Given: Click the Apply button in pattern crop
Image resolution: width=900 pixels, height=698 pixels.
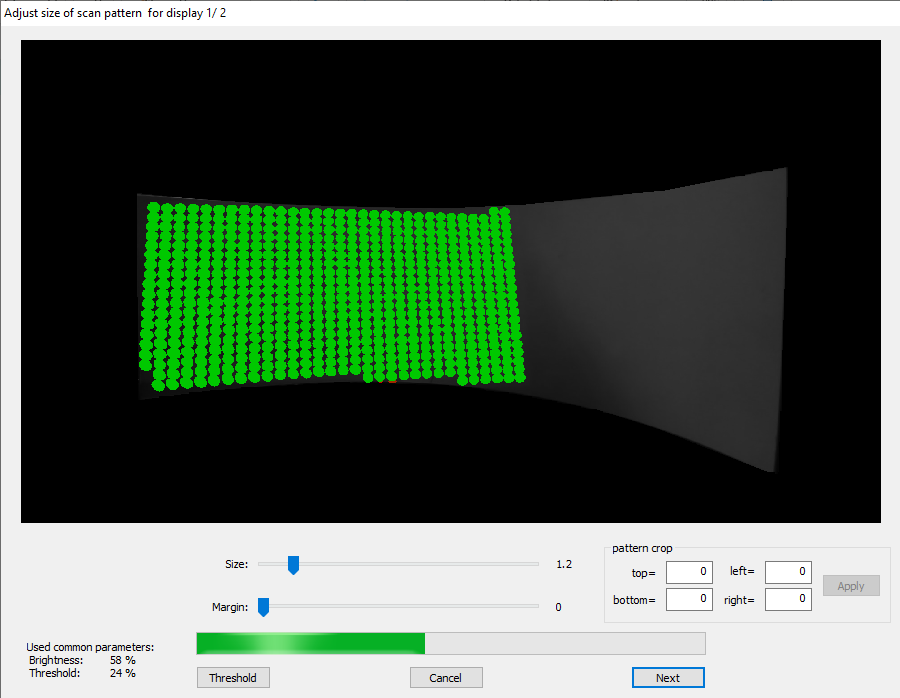Looking at the screenshot, I should (851, 586).
